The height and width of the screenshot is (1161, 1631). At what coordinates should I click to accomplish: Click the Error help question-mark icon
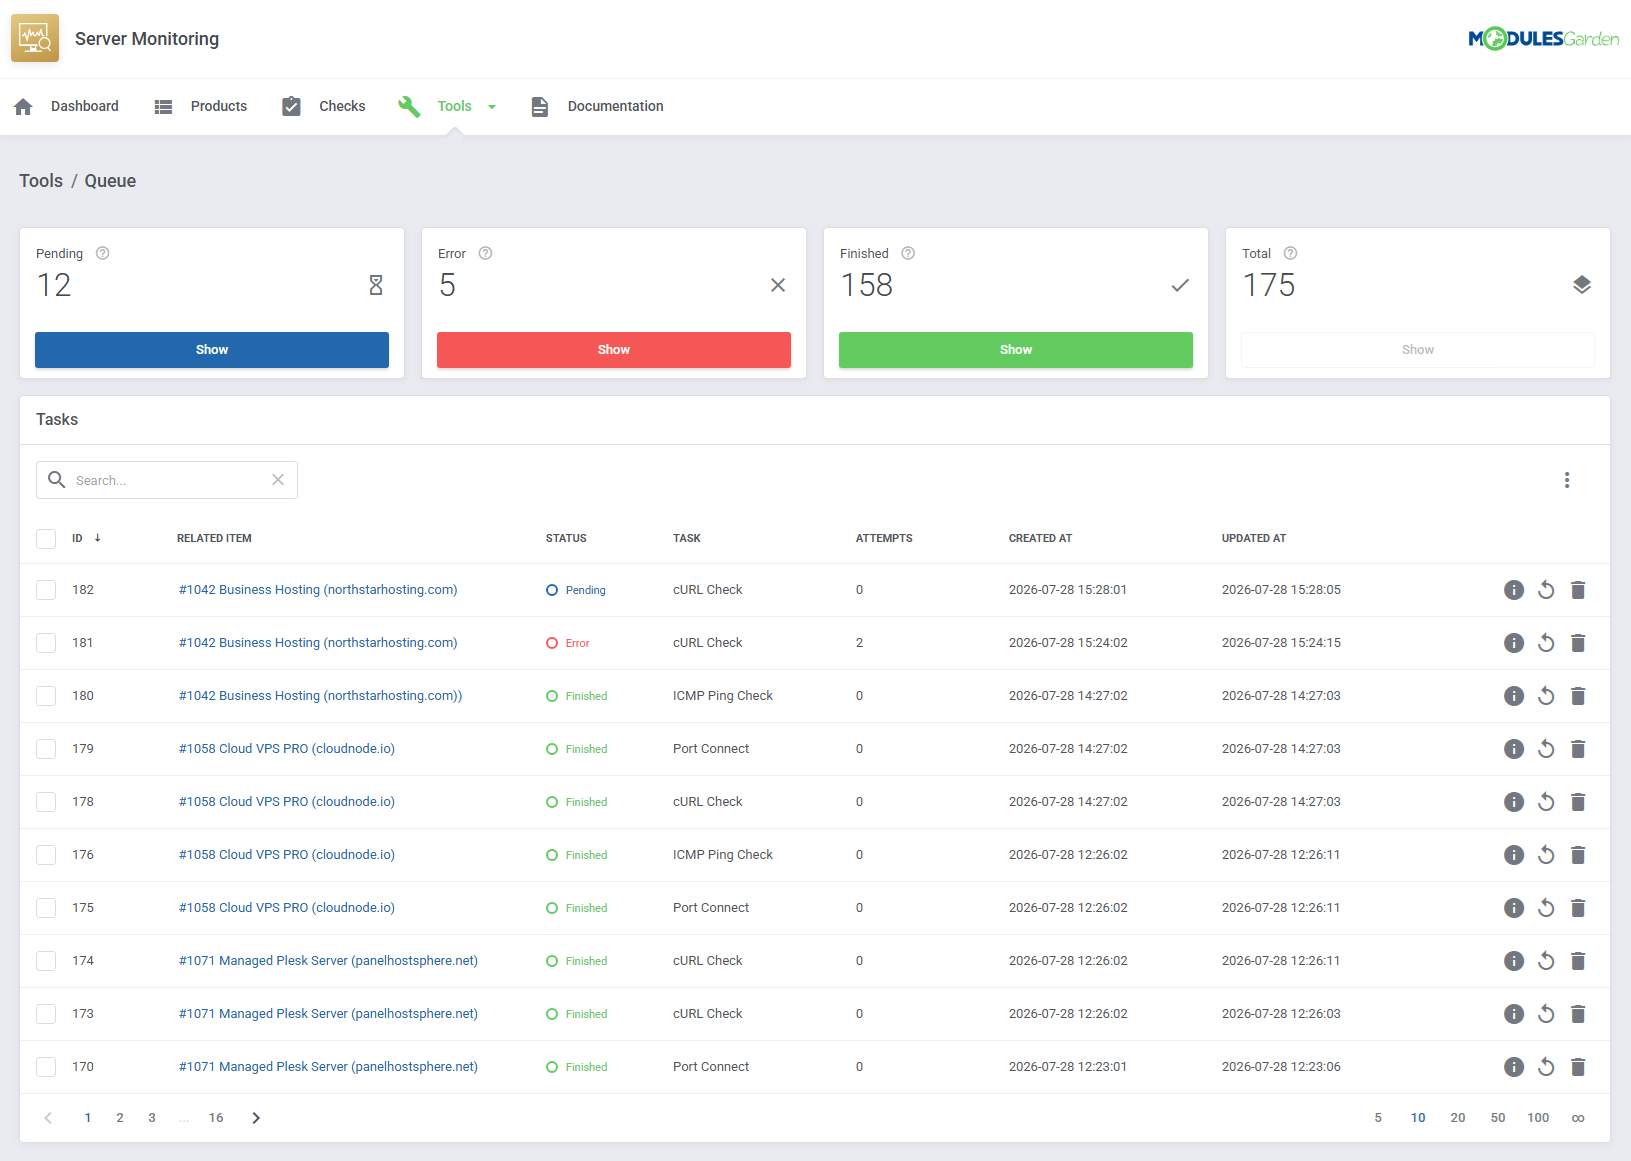485,253
